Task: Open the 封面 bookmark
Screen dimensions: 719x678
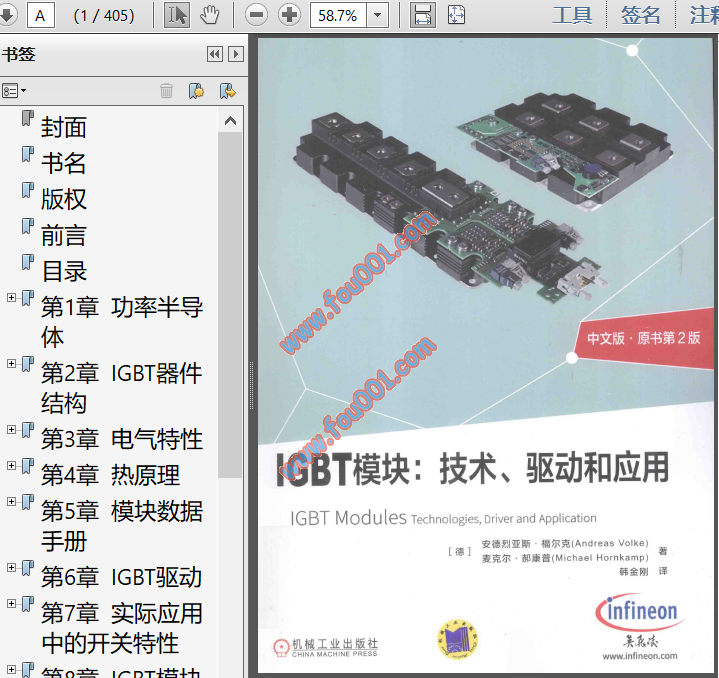Action: [x=64, y=127]
